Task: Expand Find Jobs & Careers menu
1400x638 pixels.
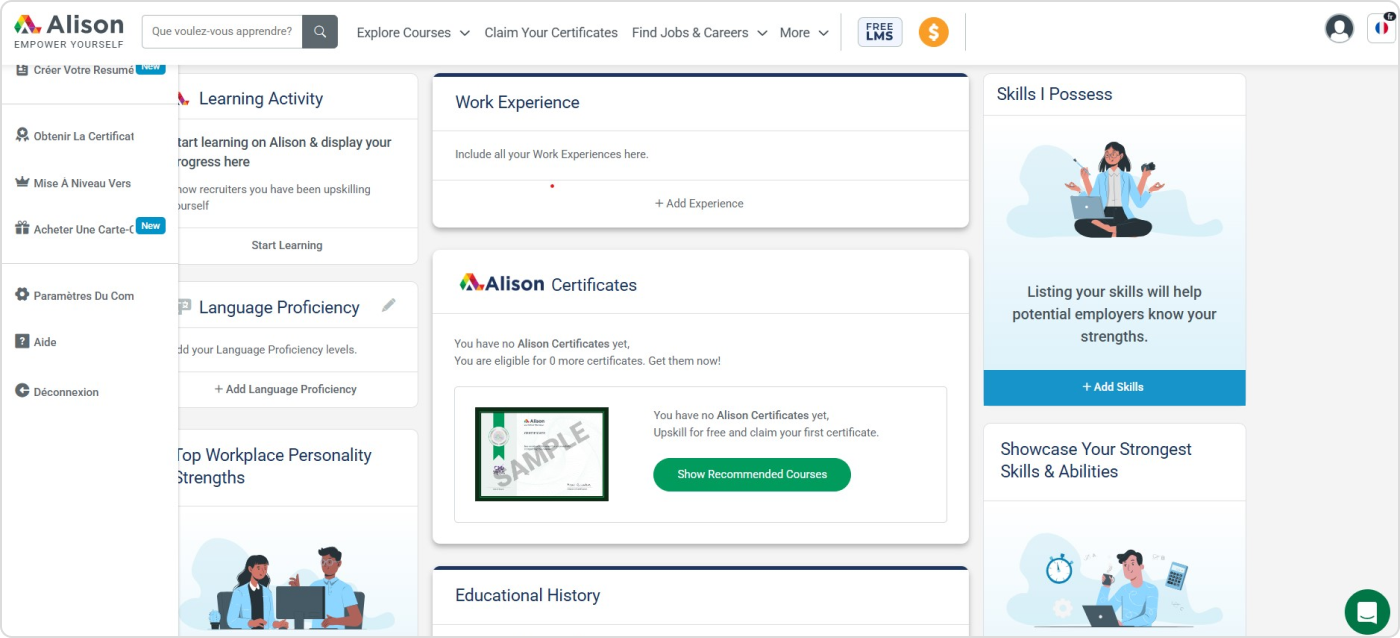Action: coord(699,33)
